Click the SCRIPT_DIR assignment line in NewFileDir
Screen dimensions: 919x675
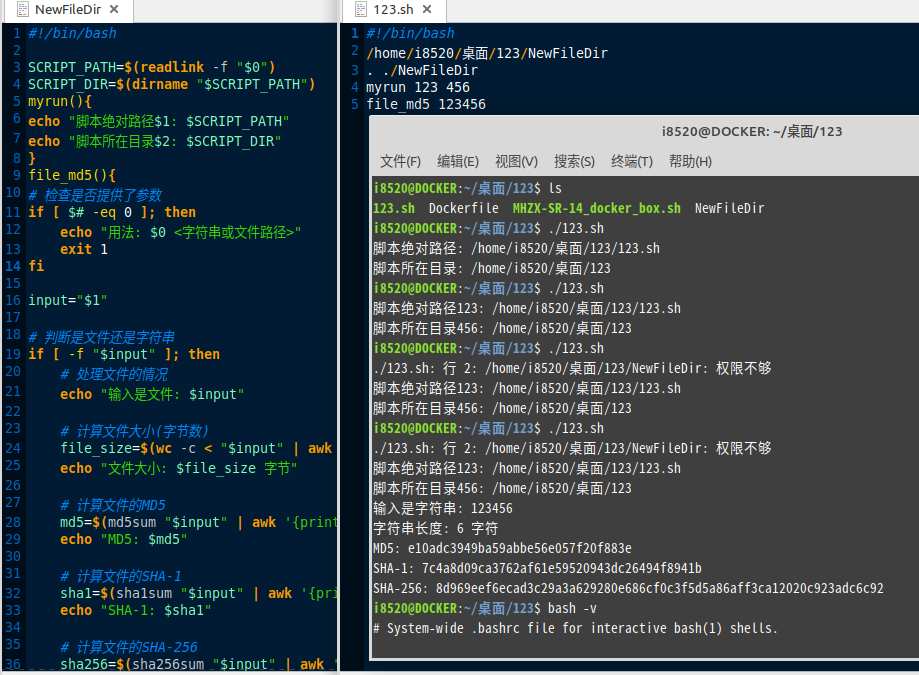point(172,84)
